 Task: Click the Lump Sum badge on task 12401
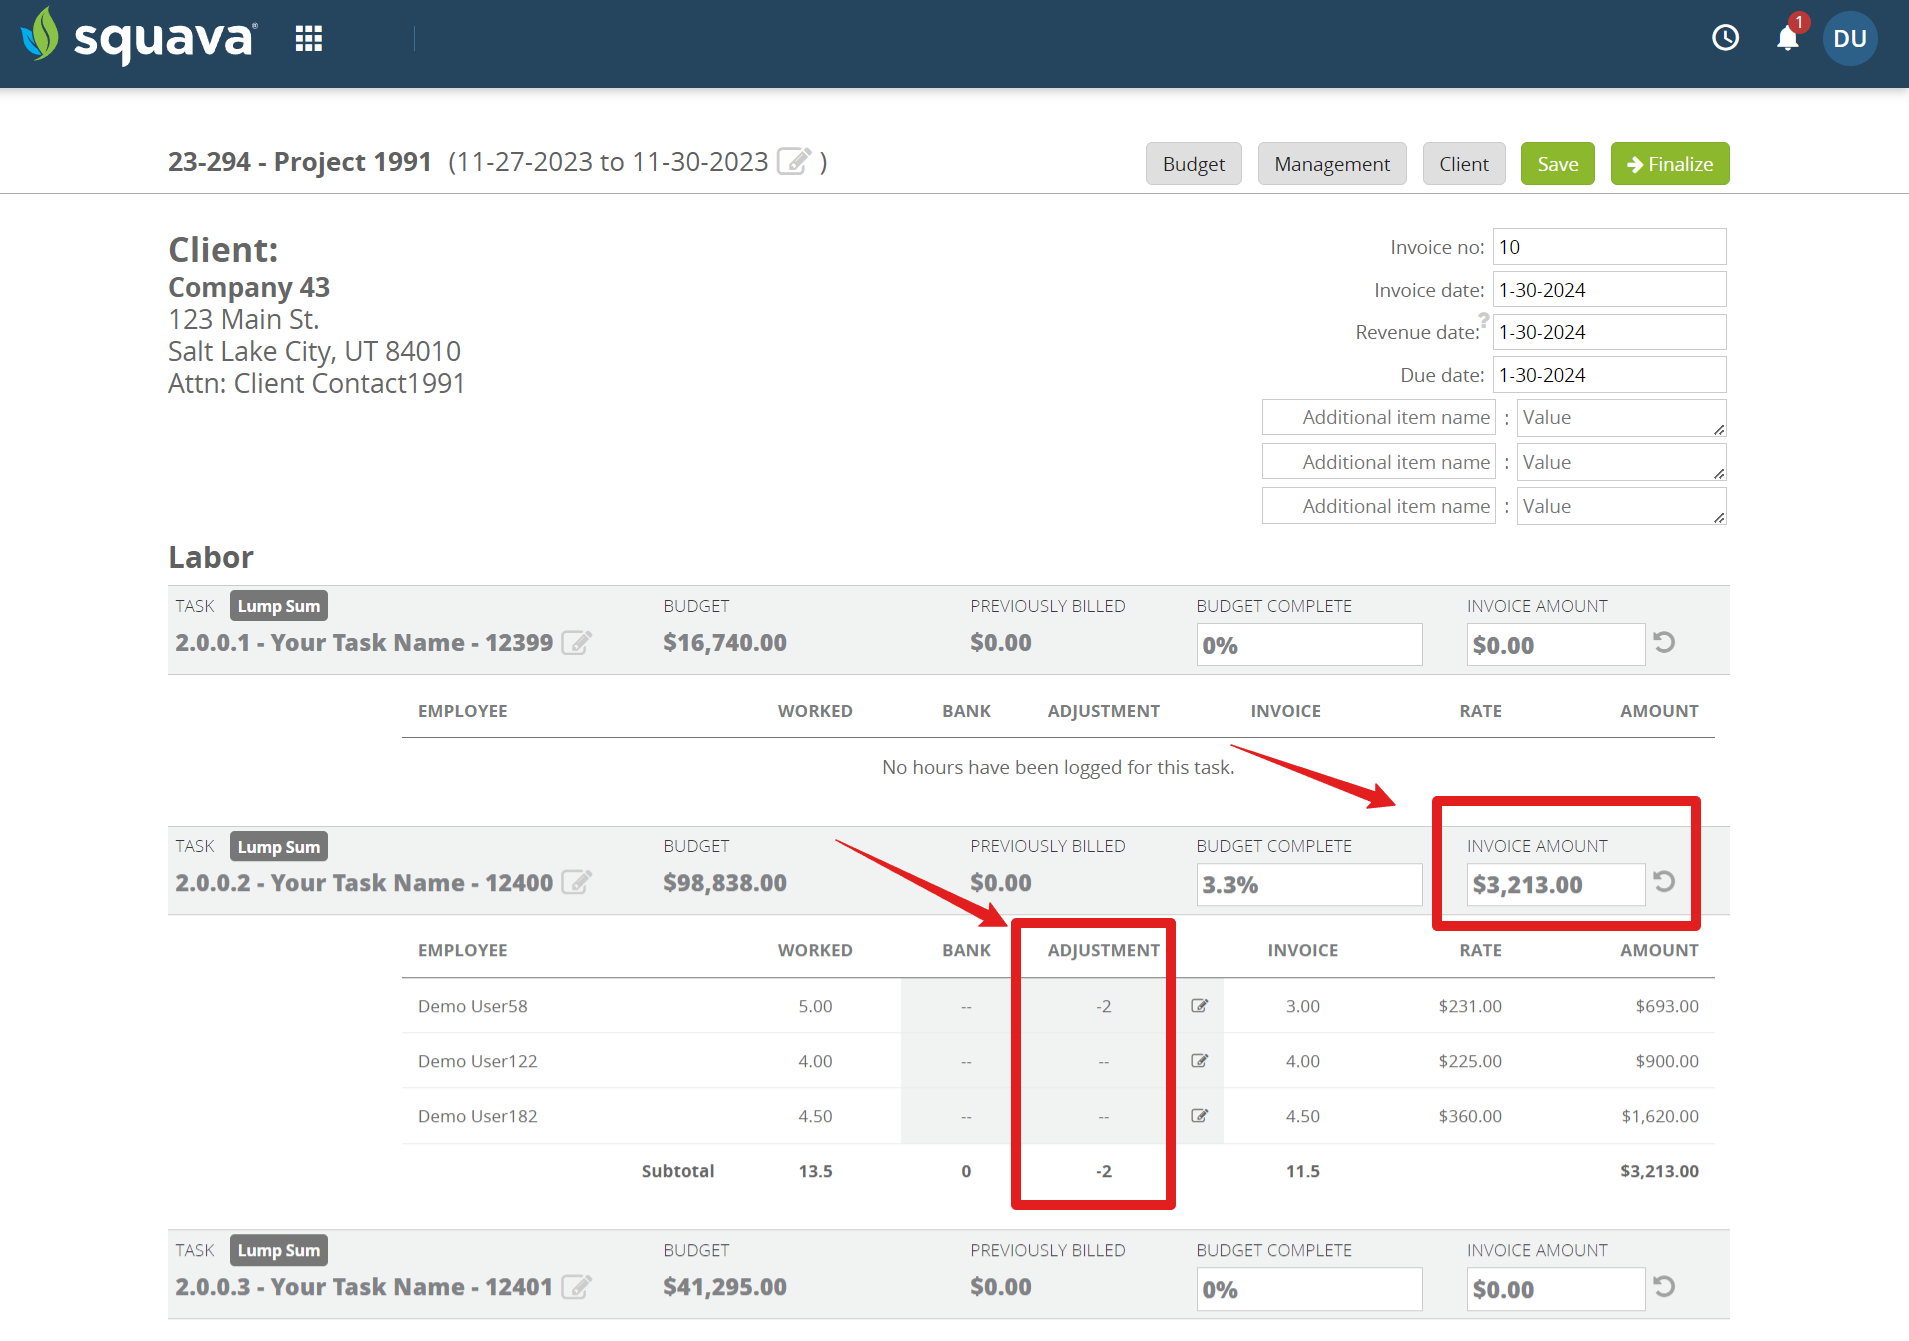tap(279, 1250)
